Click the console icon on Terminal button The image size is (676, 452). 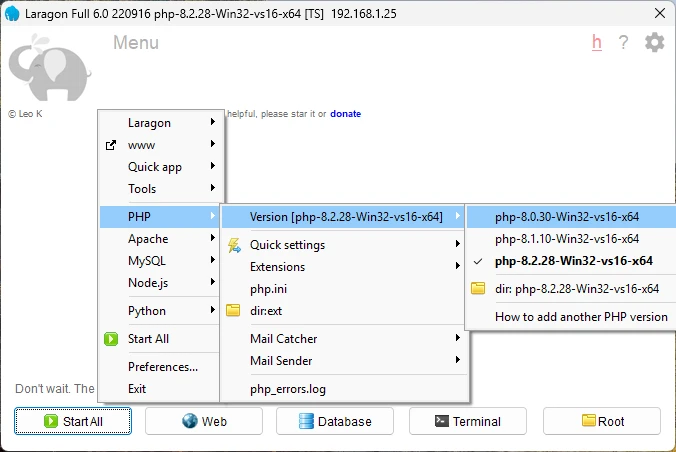[x=442, y=421]
